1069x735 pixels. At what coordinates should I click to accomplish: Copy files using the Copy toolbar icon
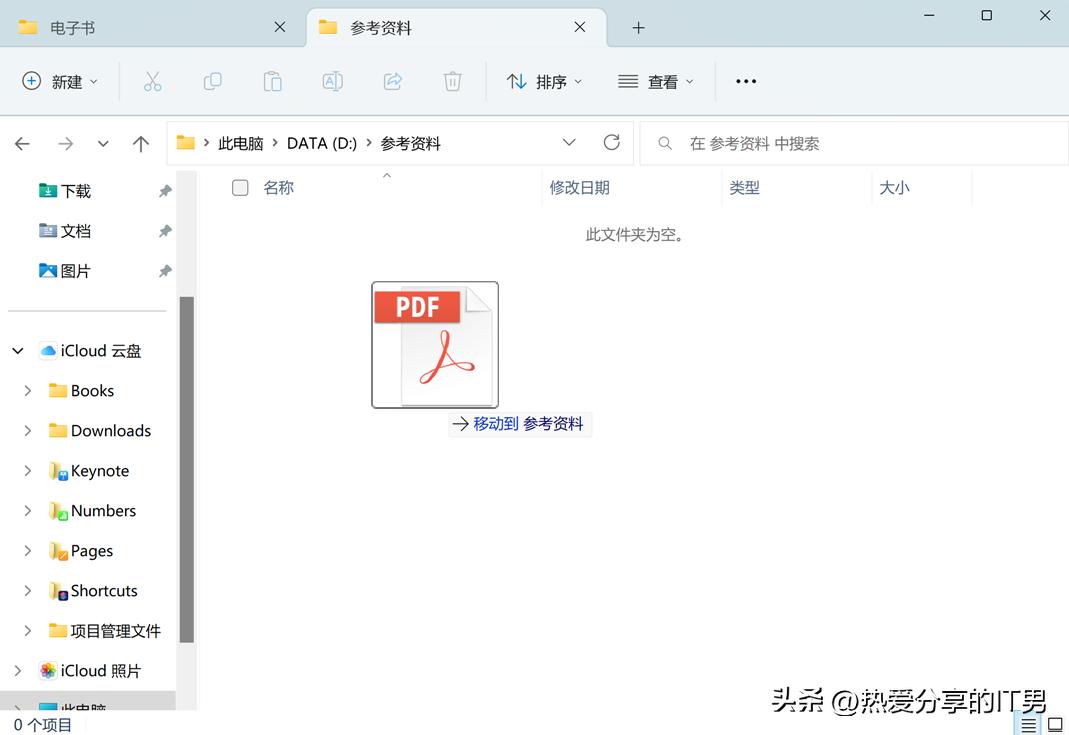(x=212, y=81)
